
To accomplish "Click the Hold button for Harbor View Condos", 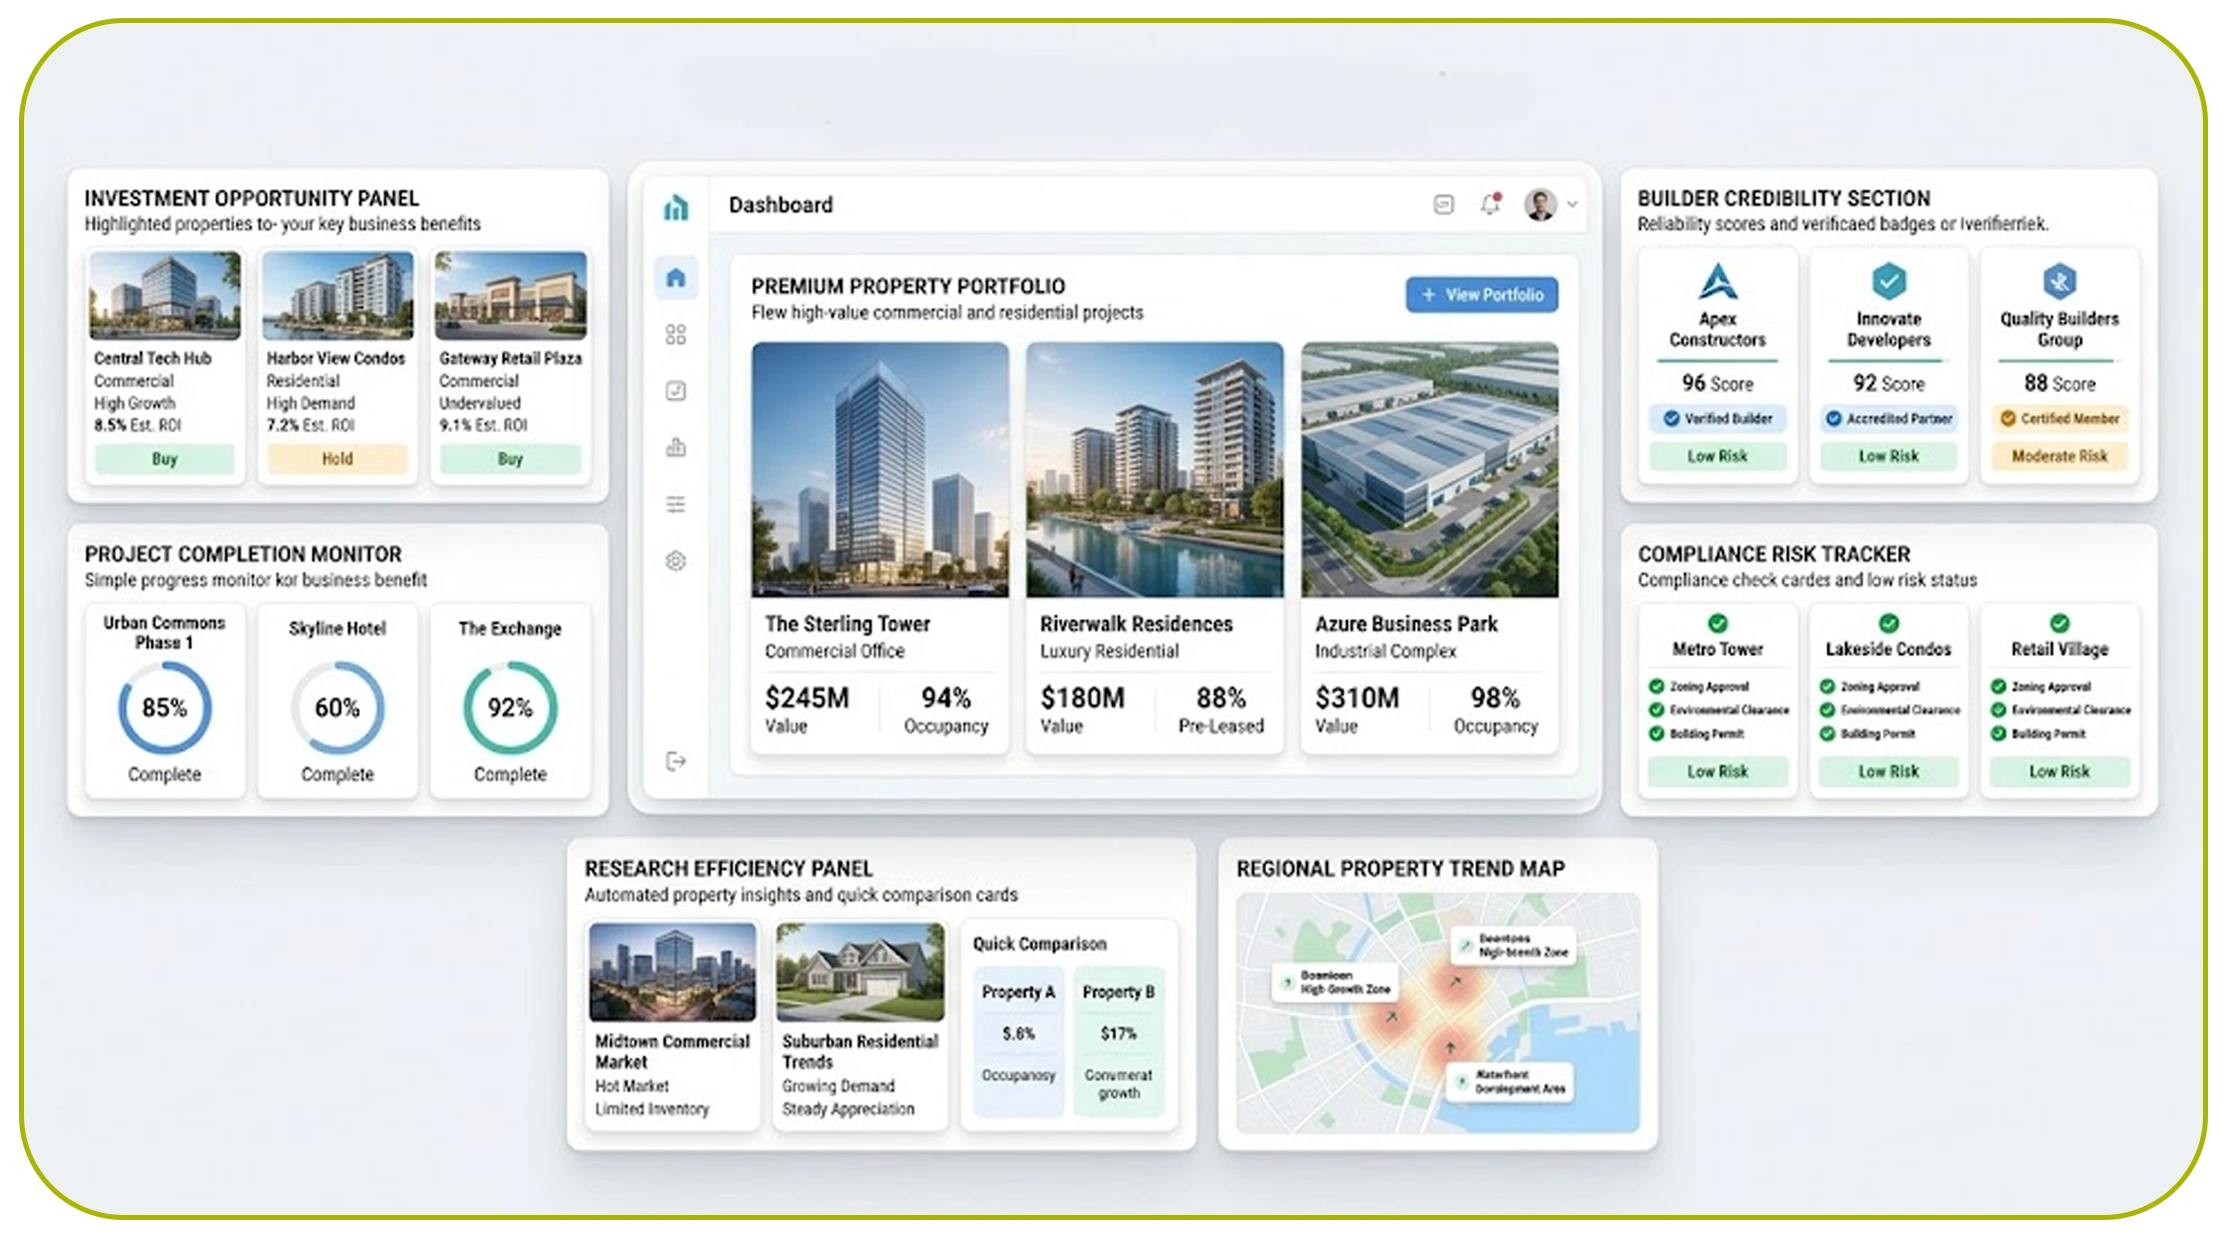I will 337,459.
